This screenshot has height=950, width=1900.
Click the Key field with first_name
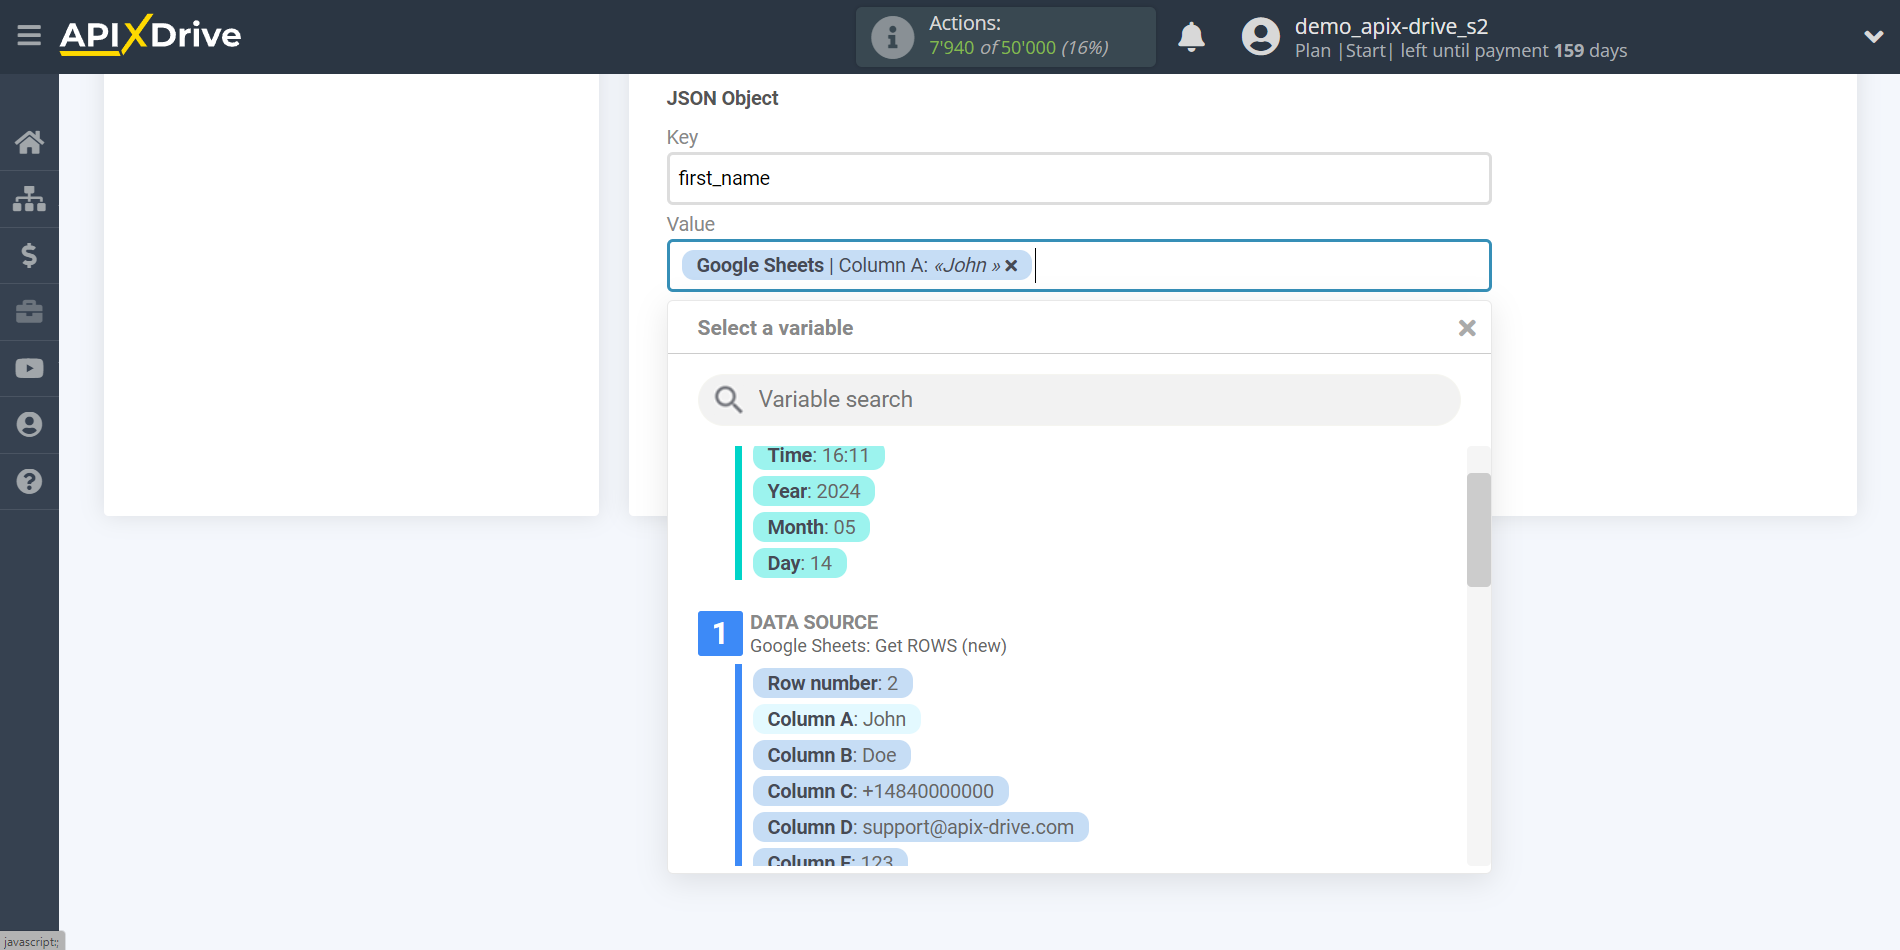pyautogui.click(x=1079, y=178)
